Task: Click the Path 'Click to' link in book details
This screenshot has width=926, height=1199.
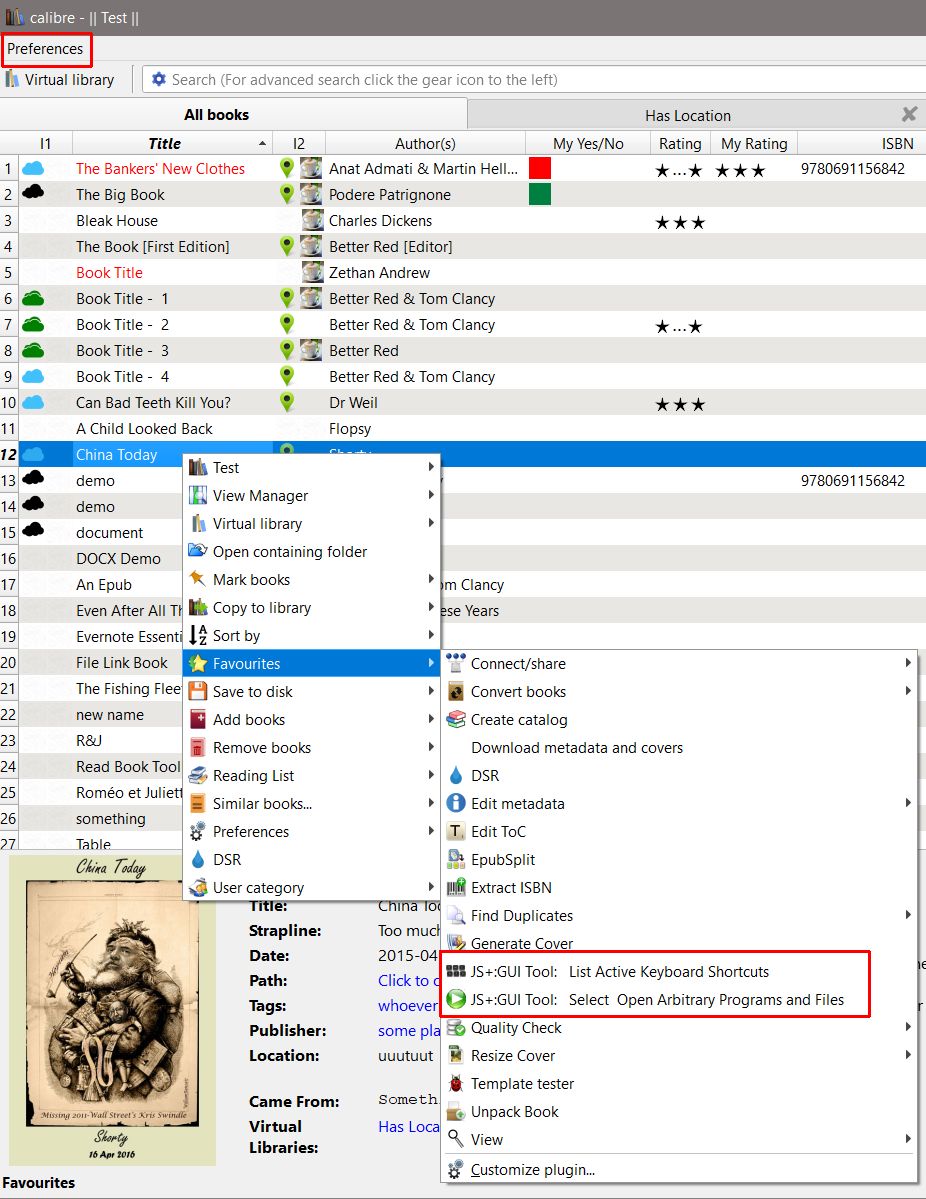Action: [409, 980]
